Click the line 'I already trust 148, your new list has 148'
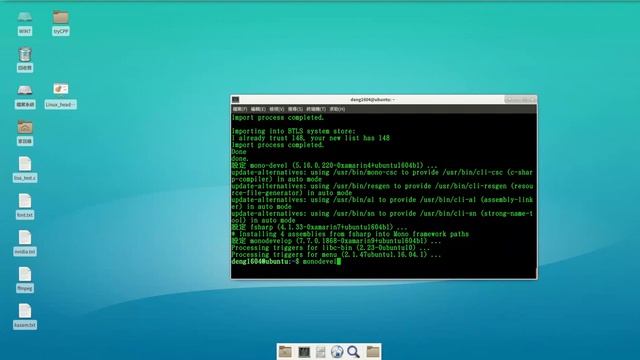This screenshot has width=640, height=360. [x=311, y=138]
